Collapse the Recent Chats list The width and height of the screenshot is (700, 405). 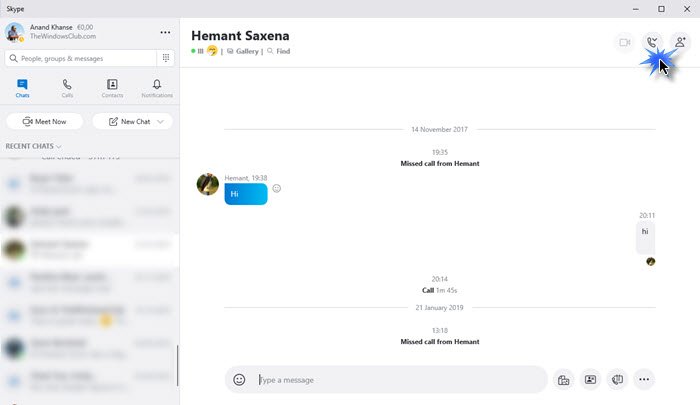pos(33,146)
